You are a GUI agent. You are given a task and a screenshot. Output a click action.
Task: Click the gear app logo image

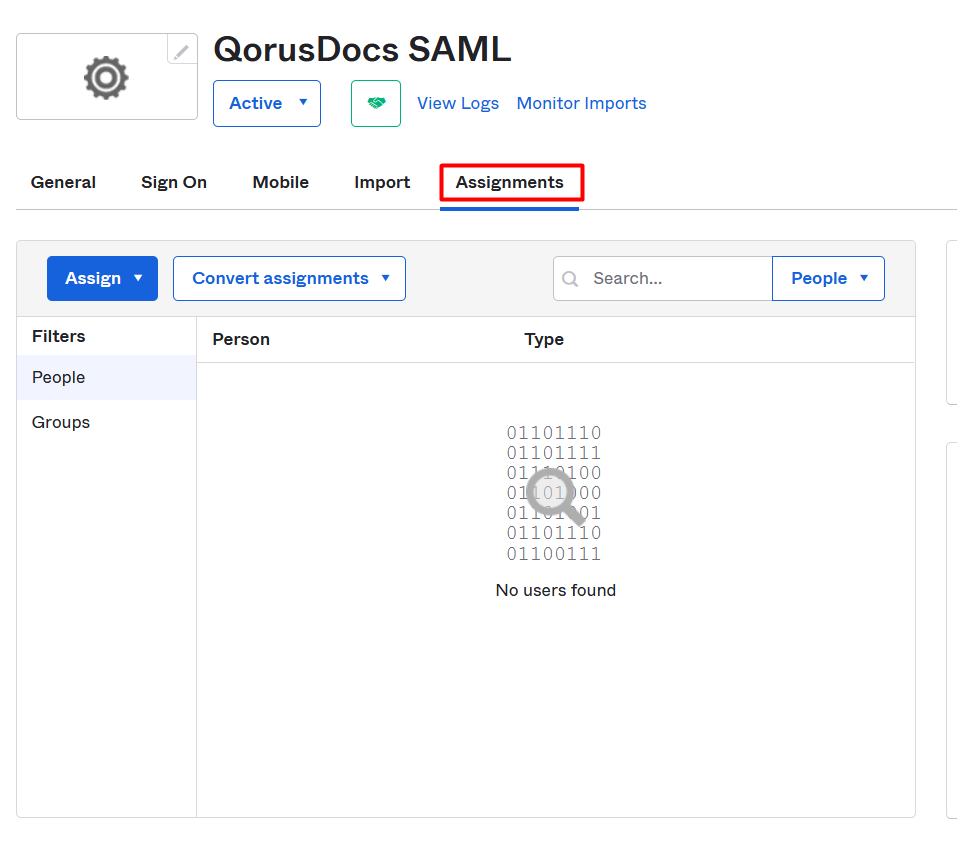click(x=106, y=78)
